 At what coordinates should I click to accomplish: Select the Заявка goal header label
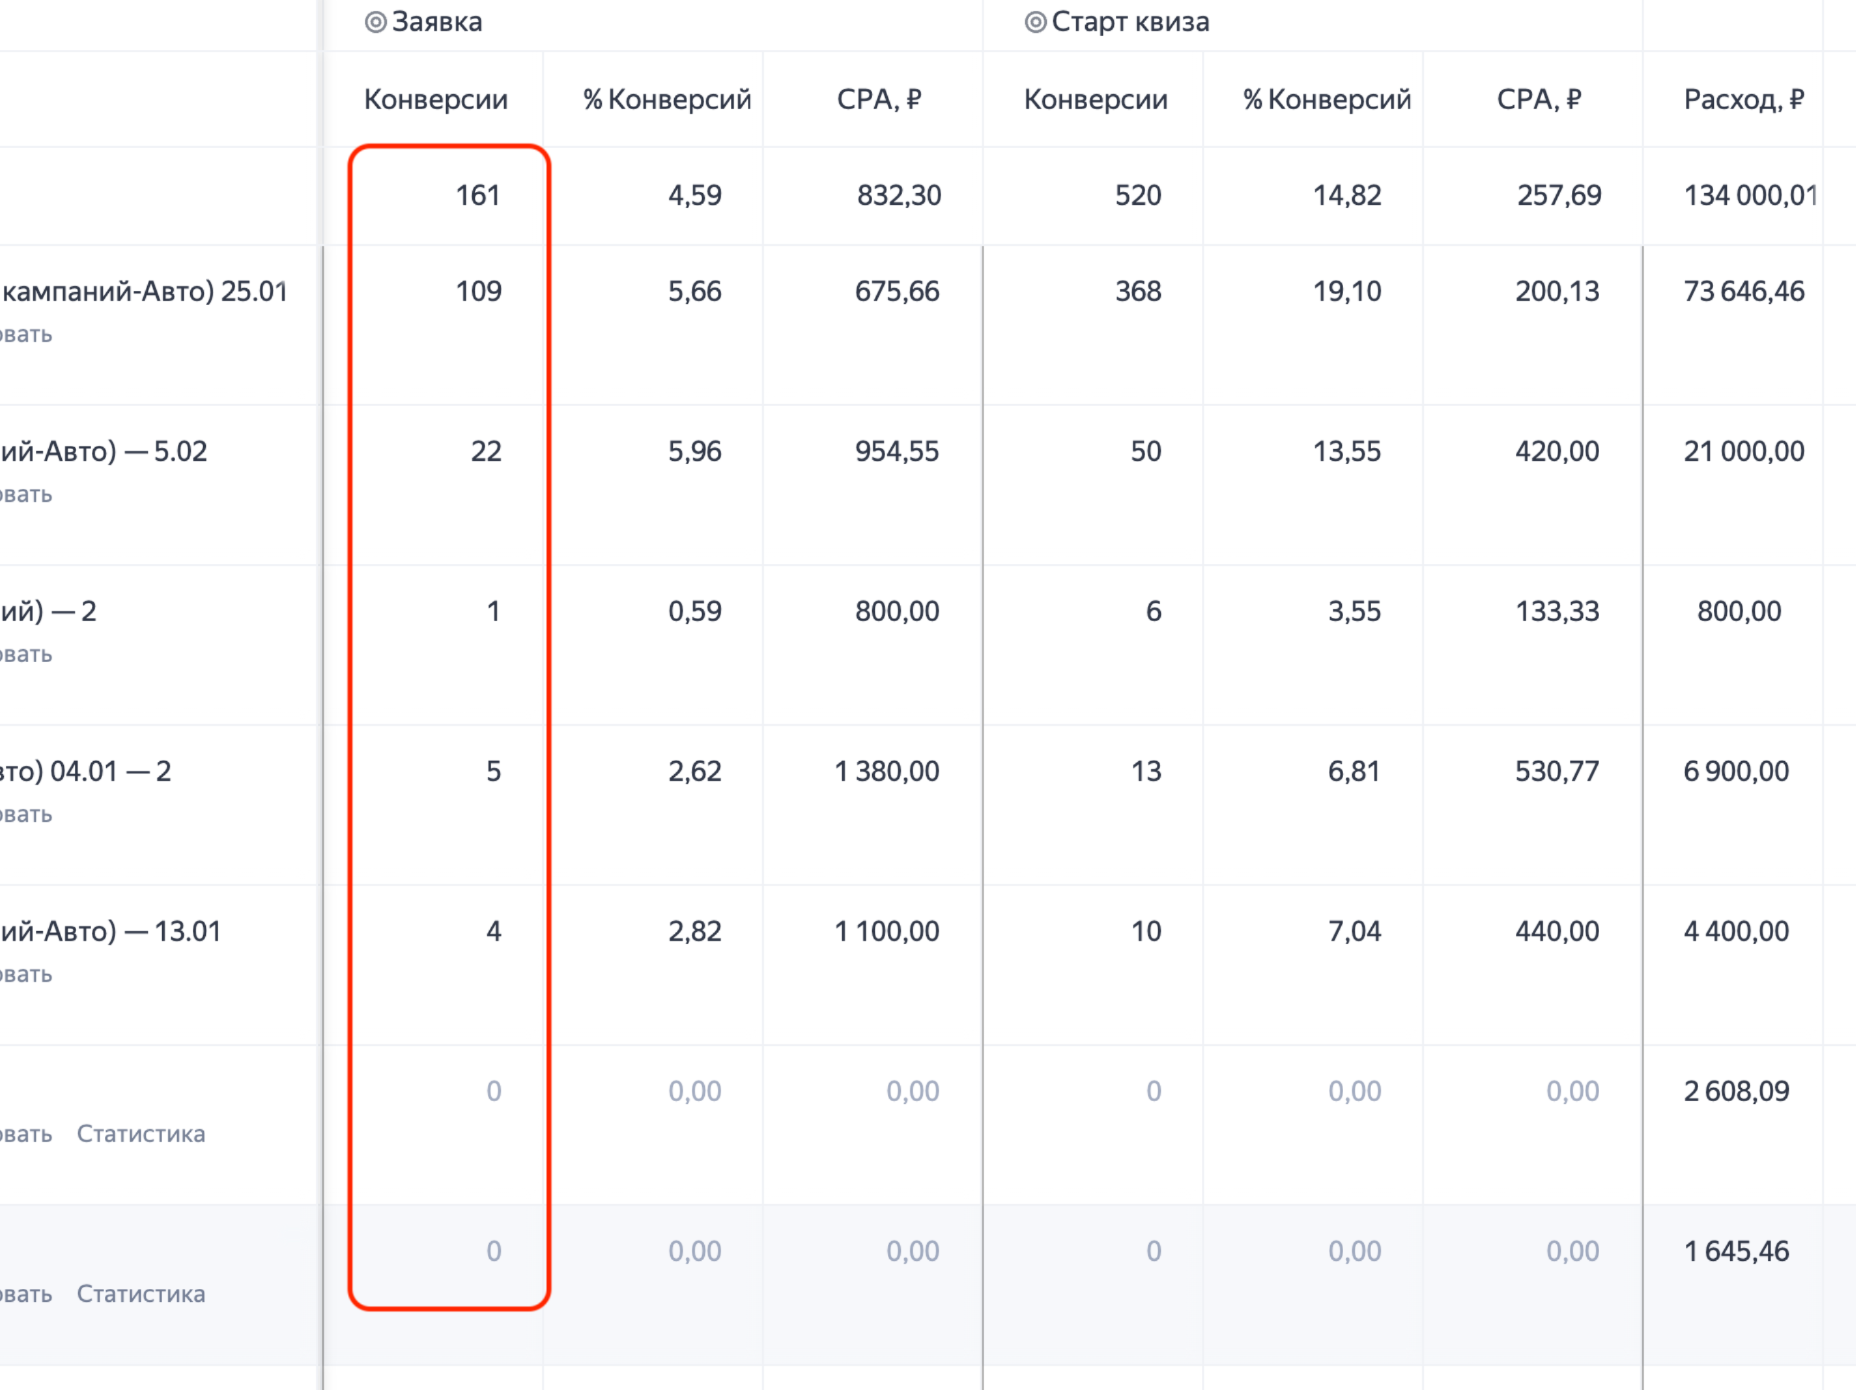[437, 22]
